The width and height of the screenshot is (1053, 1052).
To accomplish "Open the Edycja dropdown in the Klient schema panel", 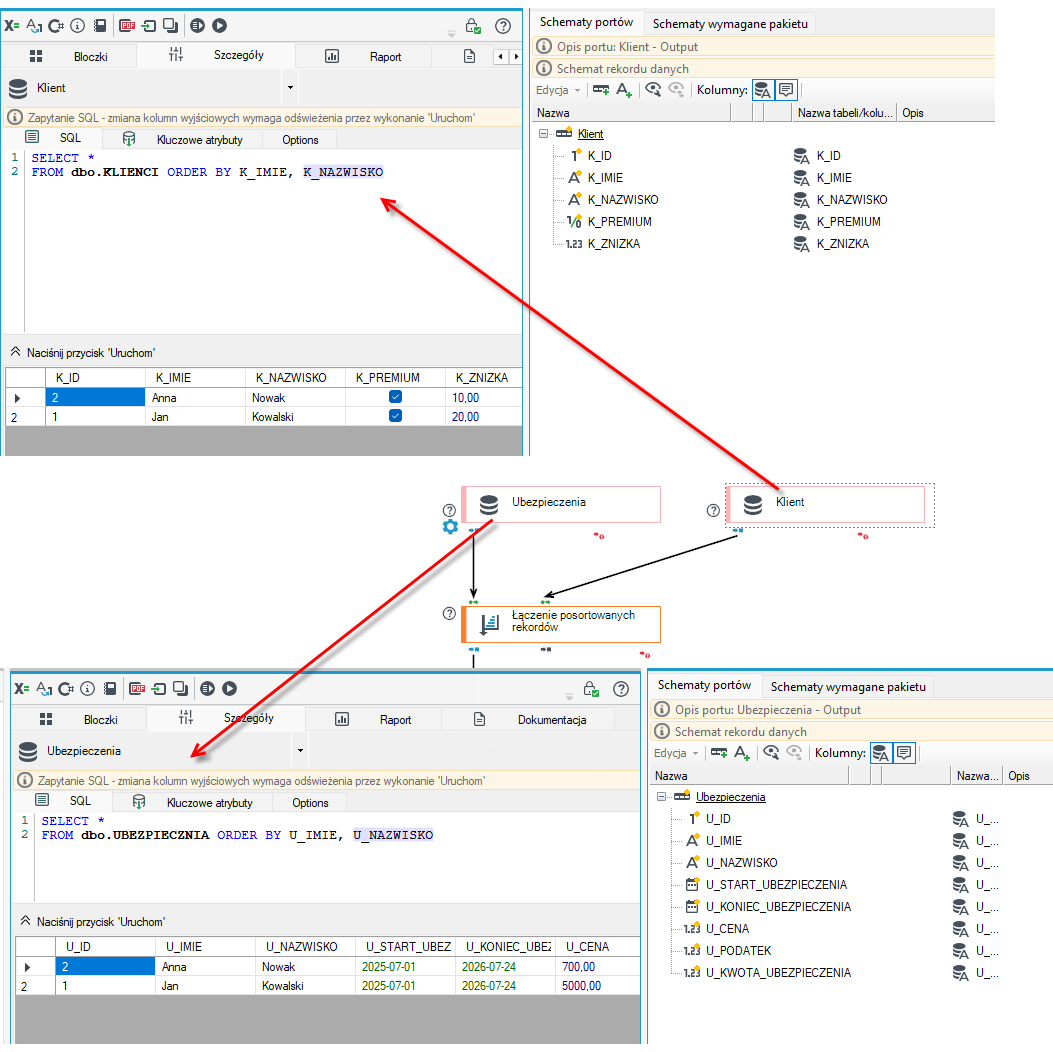I will tap(558, 90).
